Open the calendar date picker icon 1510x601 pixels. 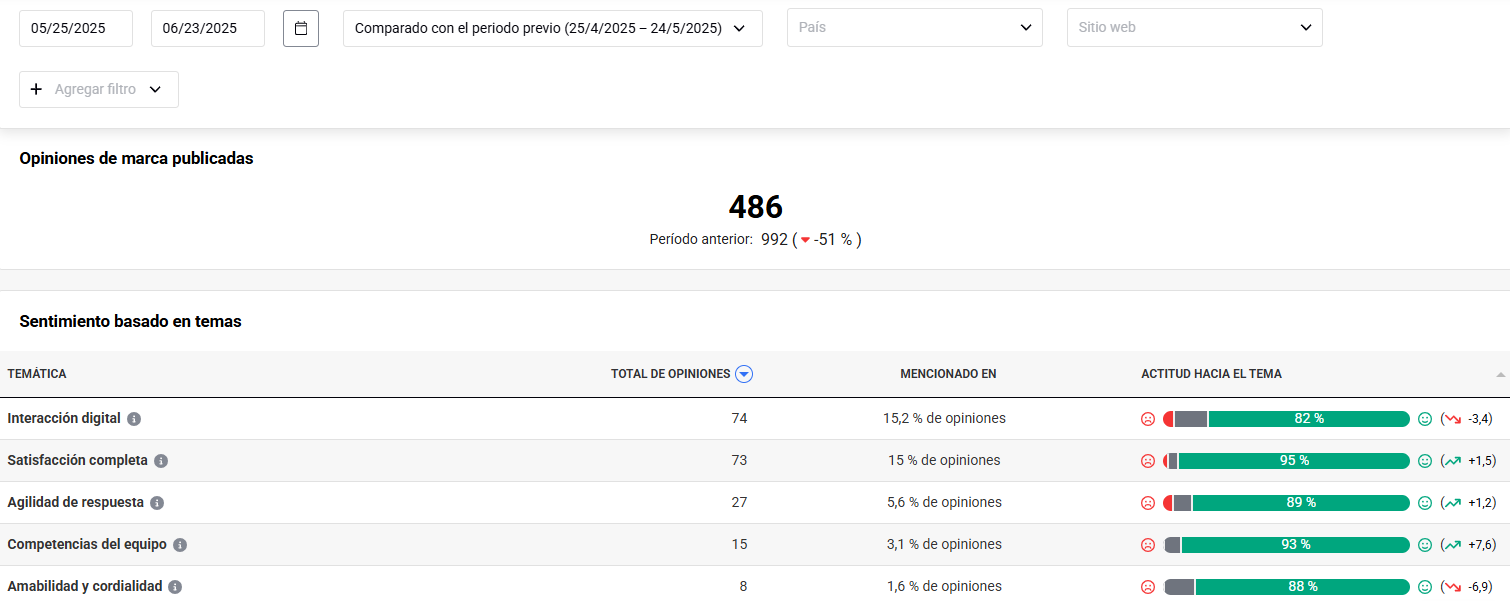click(x=301, y=28)
